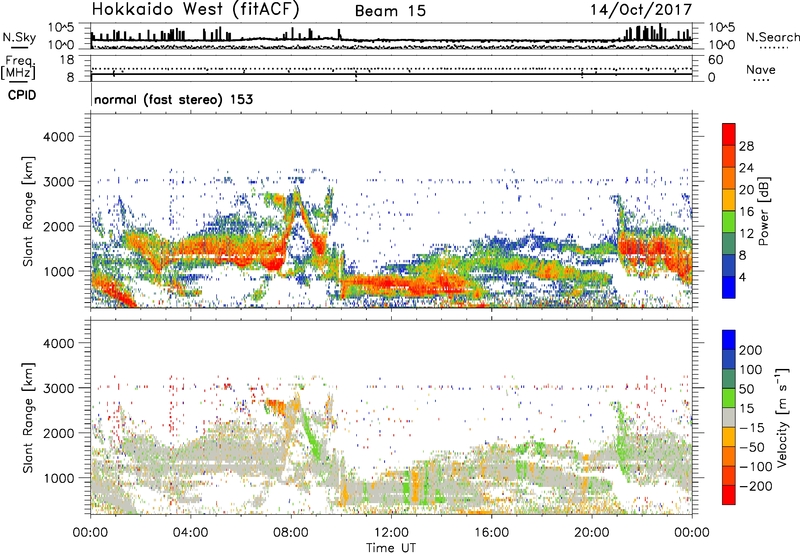This screenshot has width=800, height=554.
Task: Click the '200' tick on the velocity colorbar
Action: click(x=751, y=350)
